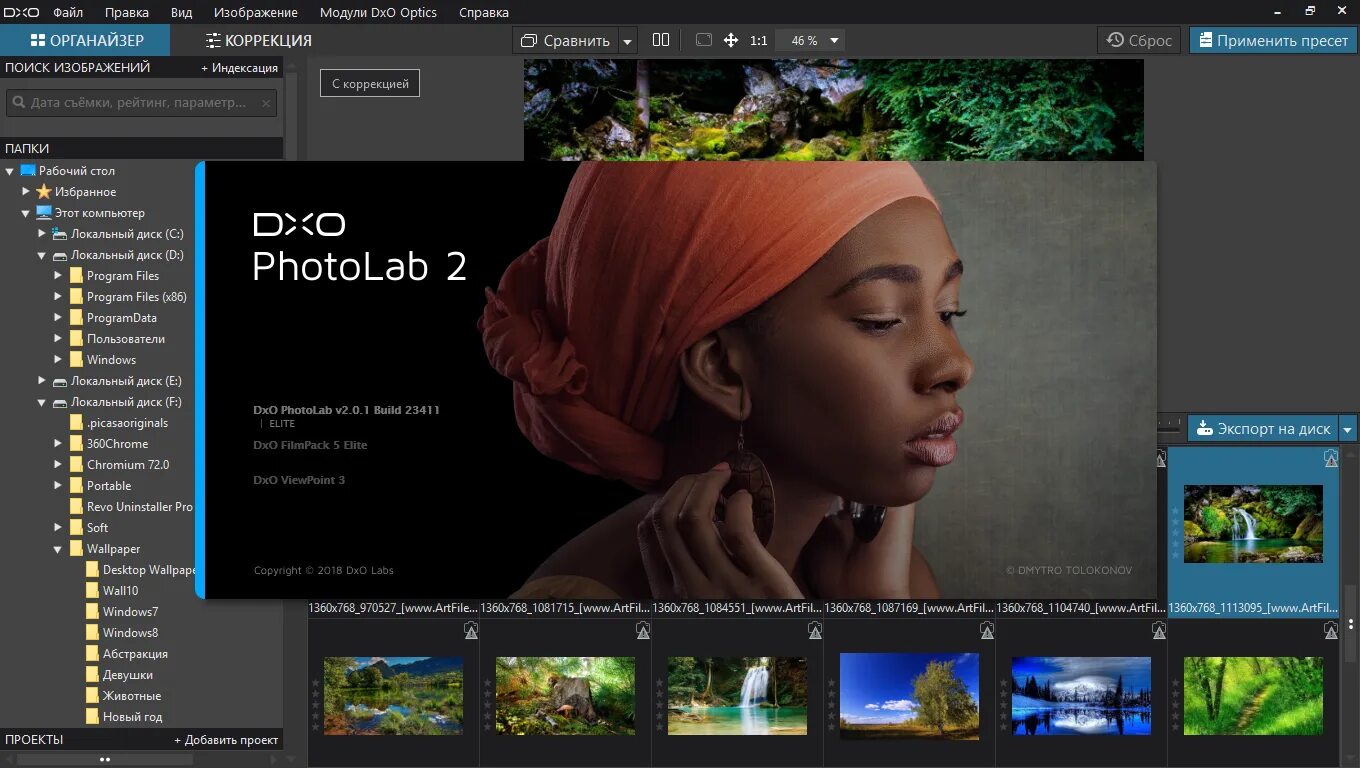This screenshot has width=1360, height=768.
Task: Open the Модули DxO Optics menu
Action: (x=378, y=12)
